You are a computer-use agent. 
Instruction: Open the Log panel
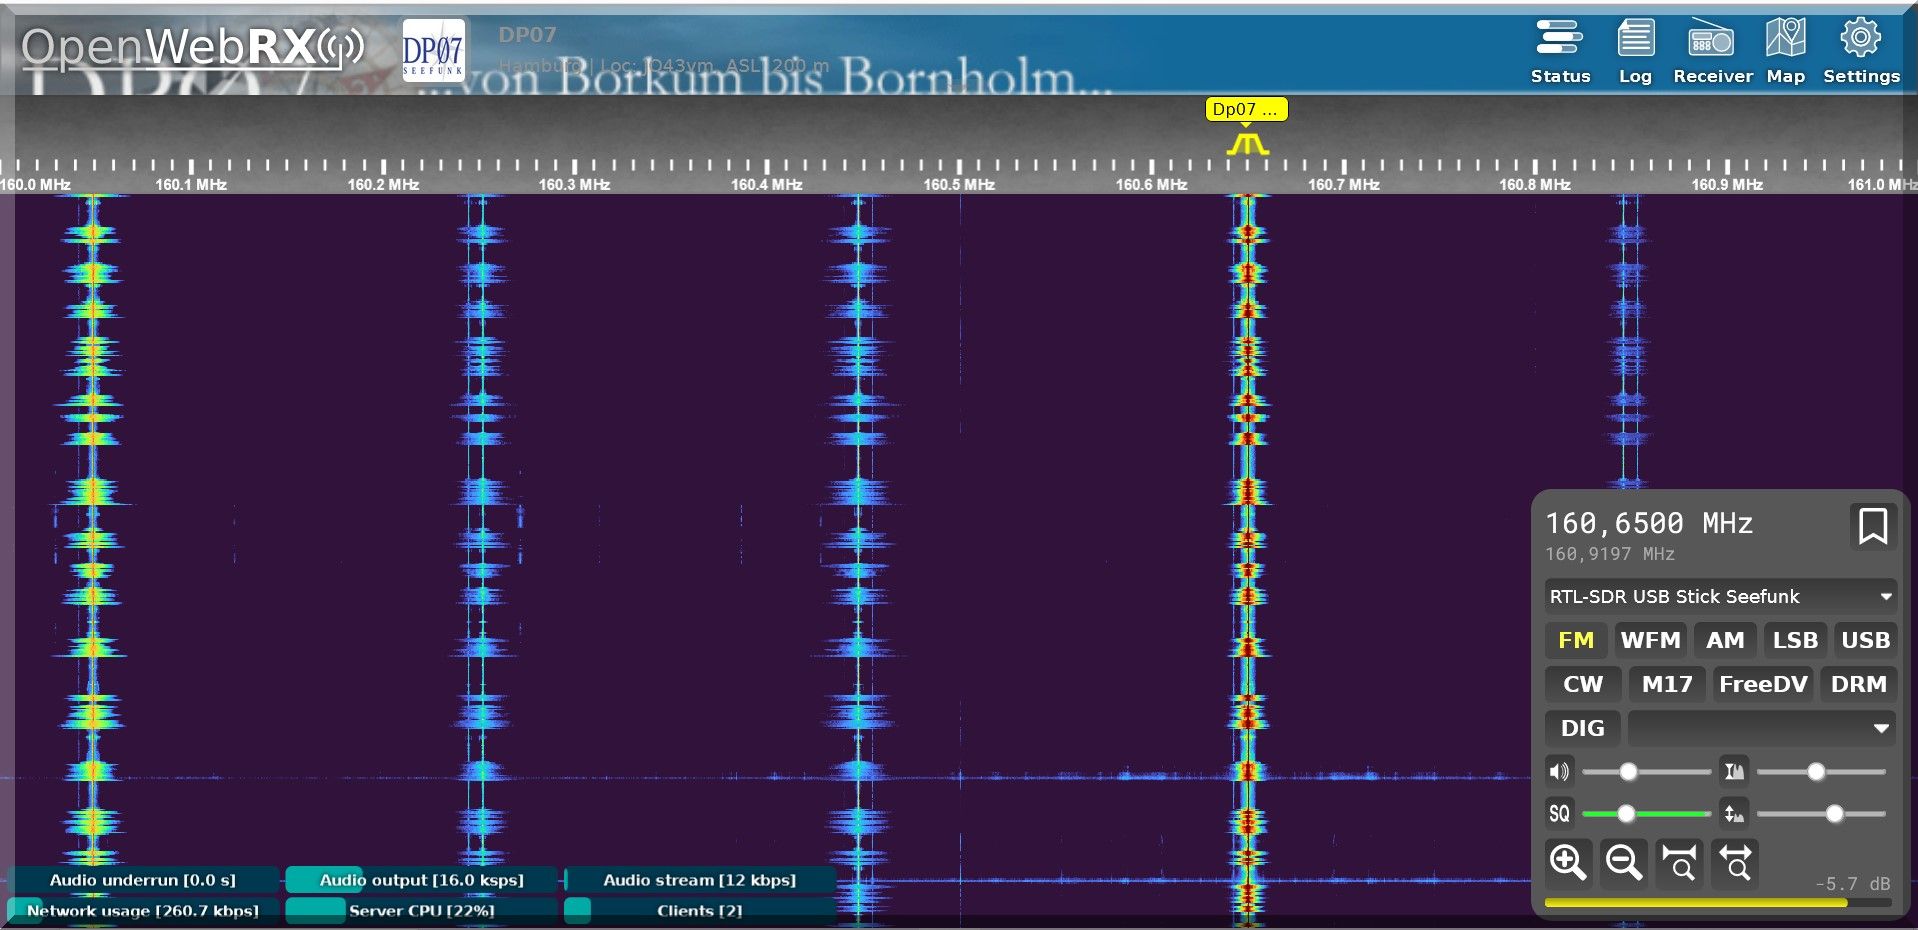coord(1635,52)
